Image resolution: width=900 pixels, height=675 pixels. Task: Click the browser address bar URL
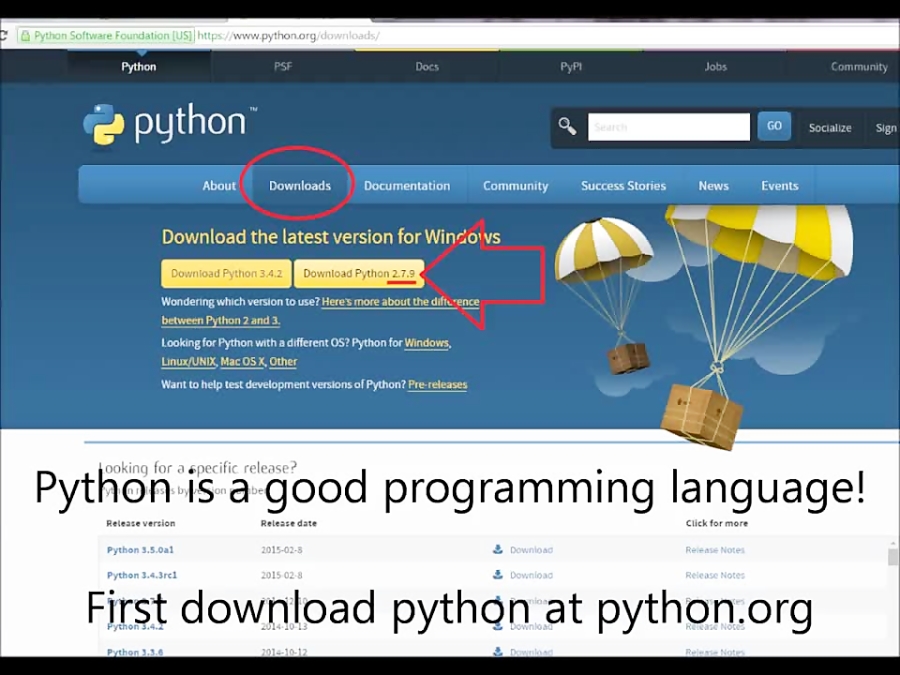point(288,36)
